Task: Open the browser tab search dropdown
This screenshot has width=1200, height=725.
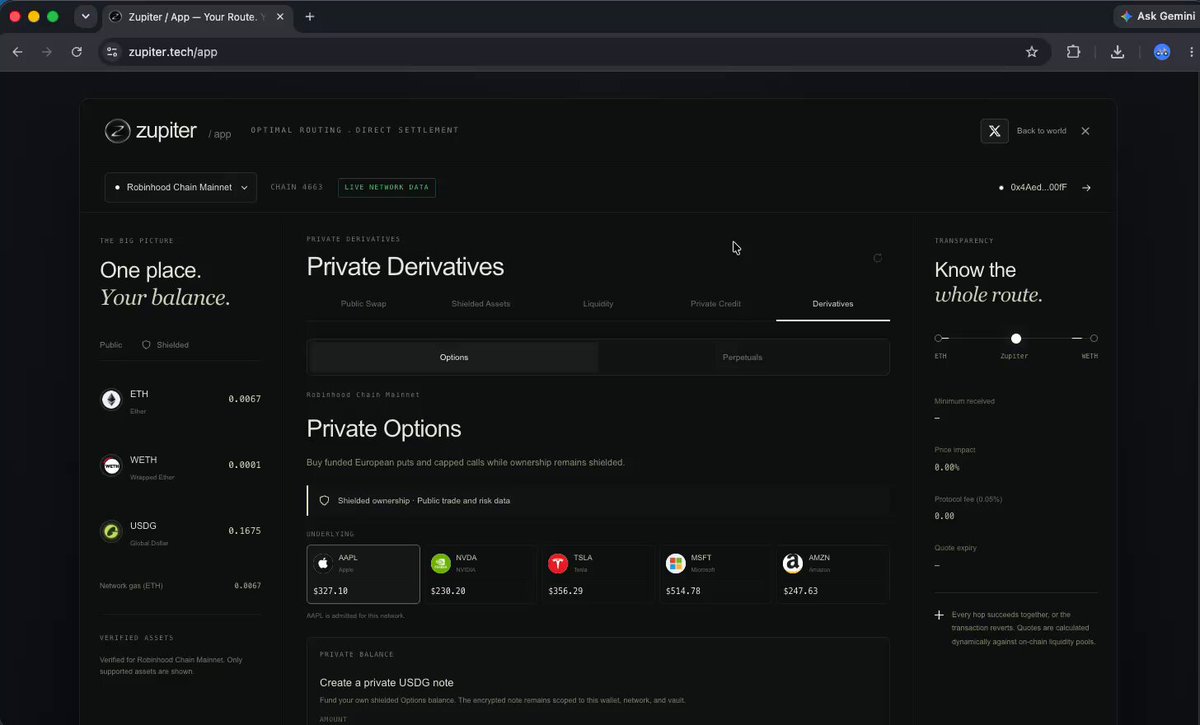Action: point(86,17)
